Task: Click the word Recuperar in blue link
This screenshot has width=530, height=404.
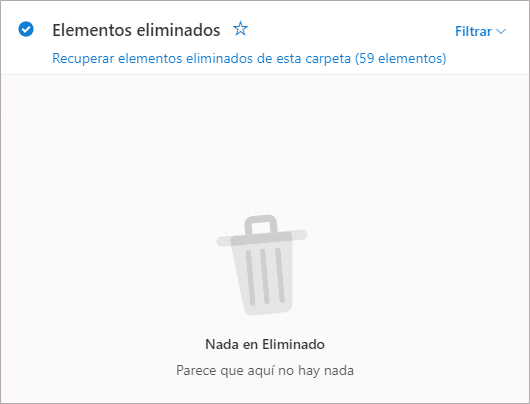Action: point(83,58)
